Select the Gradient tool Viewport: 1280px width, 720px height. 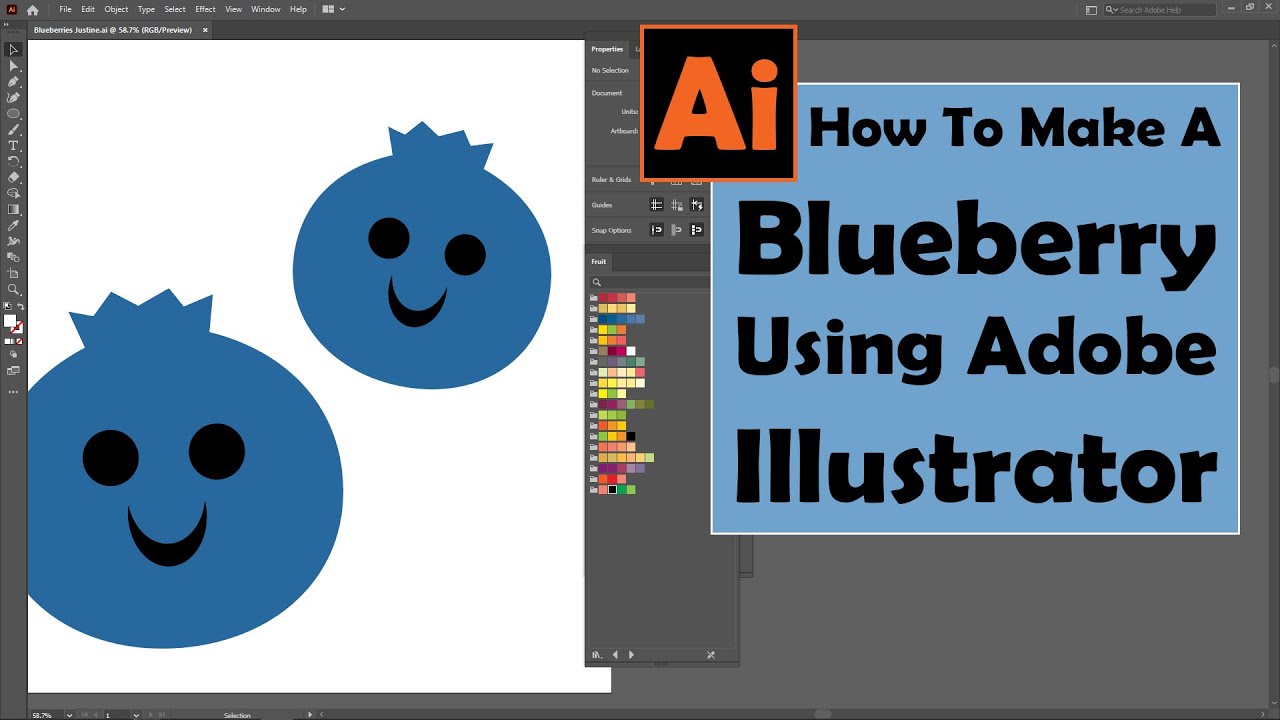point(14,209)
